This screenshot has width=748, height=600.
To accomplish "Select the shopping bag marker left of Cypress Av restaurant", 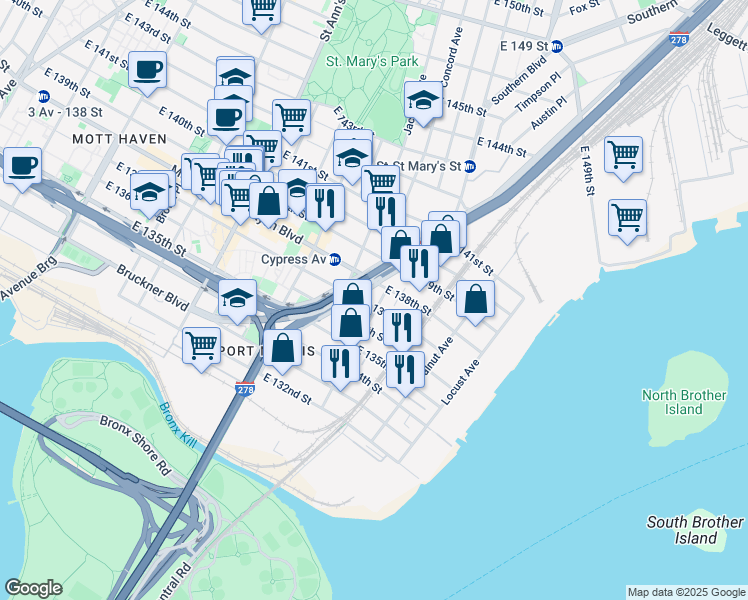I will (269, 202).
